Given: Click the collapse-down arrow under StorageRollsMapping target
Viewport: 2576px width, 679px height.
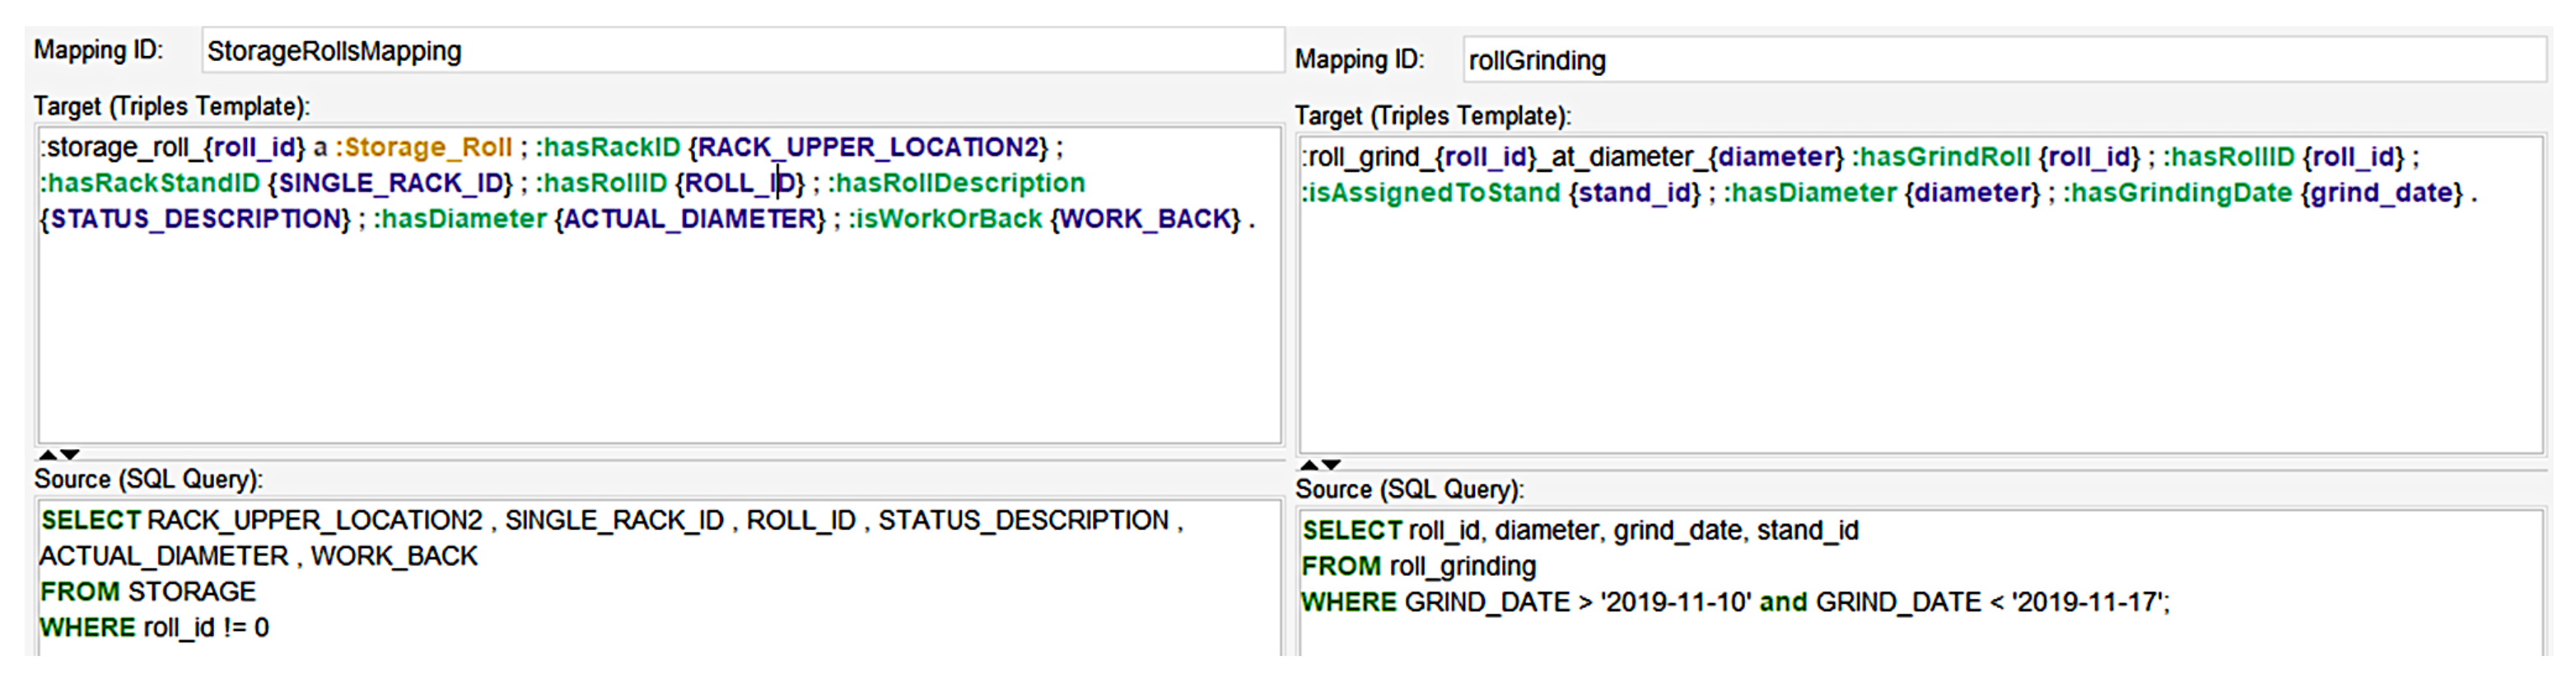Looking at the screenshot, I should [70, 455].
